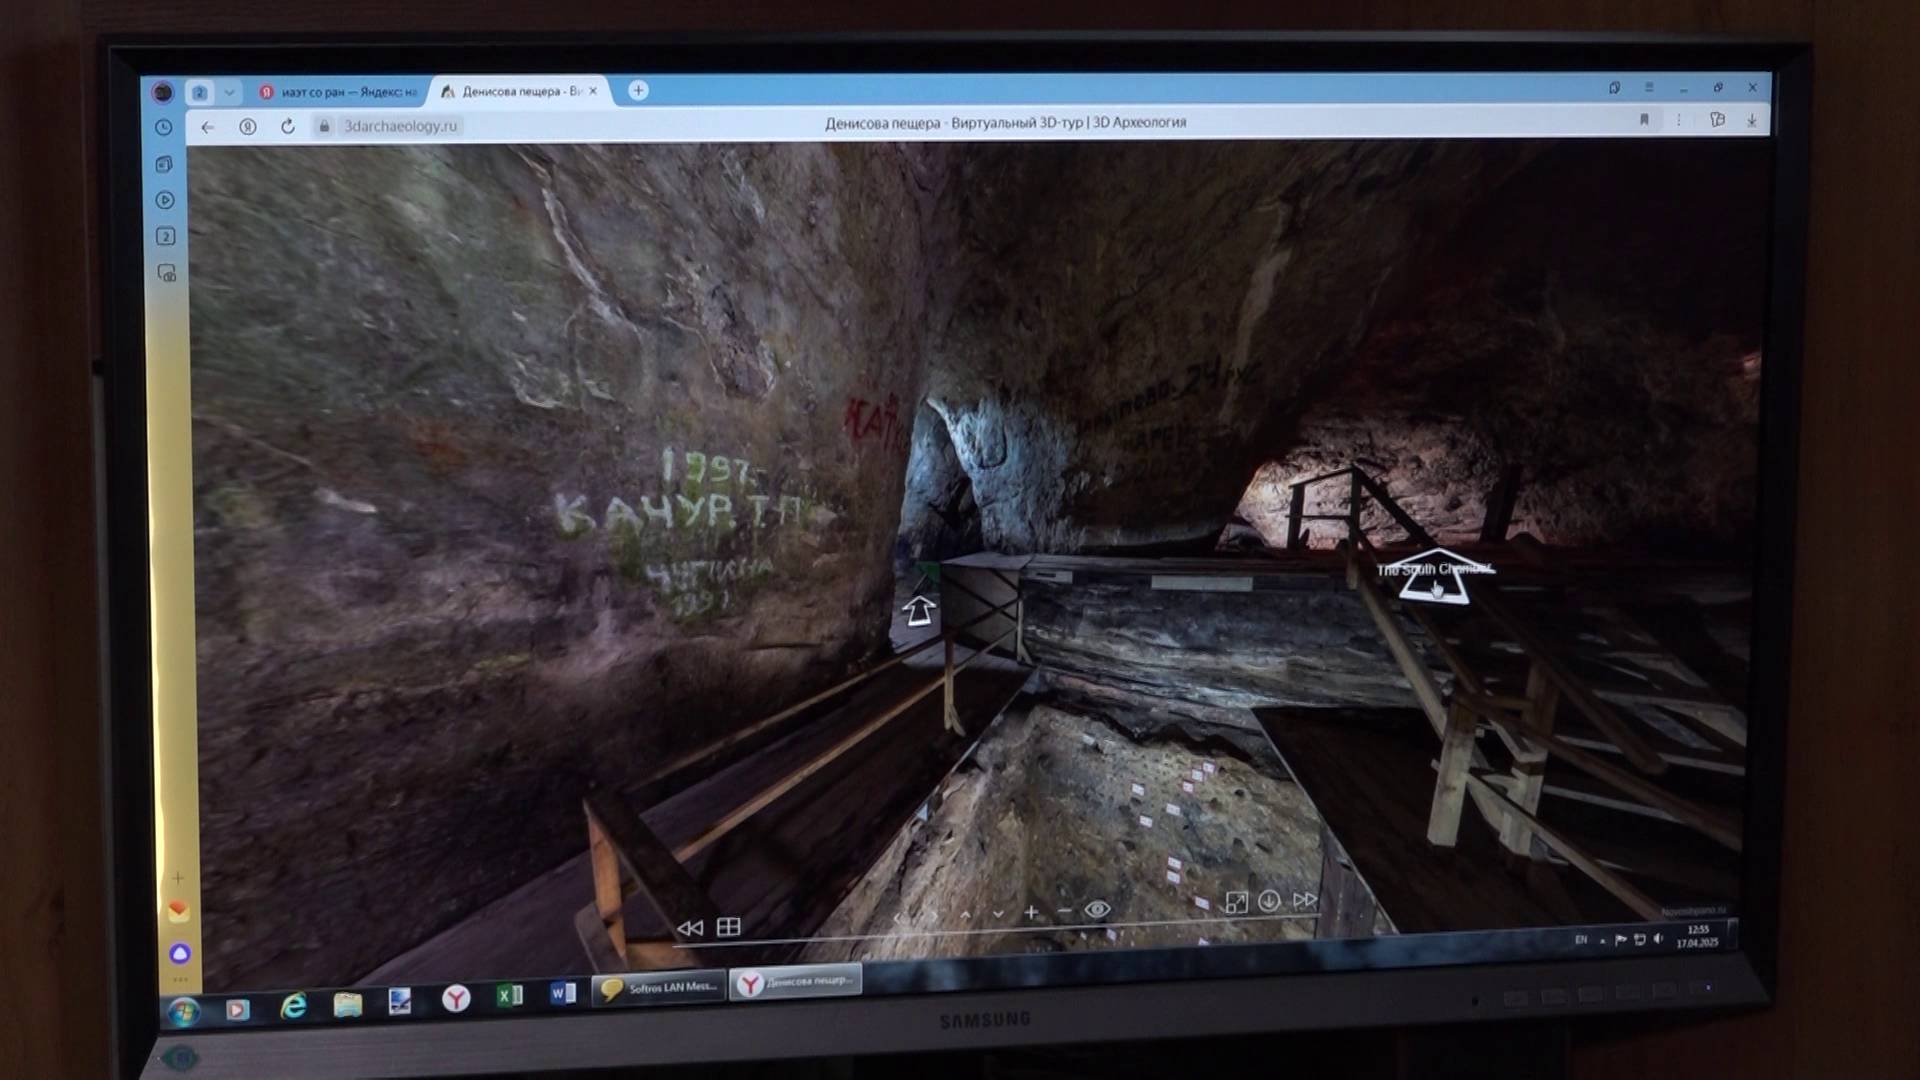Go to The South Chamber hotspot

1434,579
